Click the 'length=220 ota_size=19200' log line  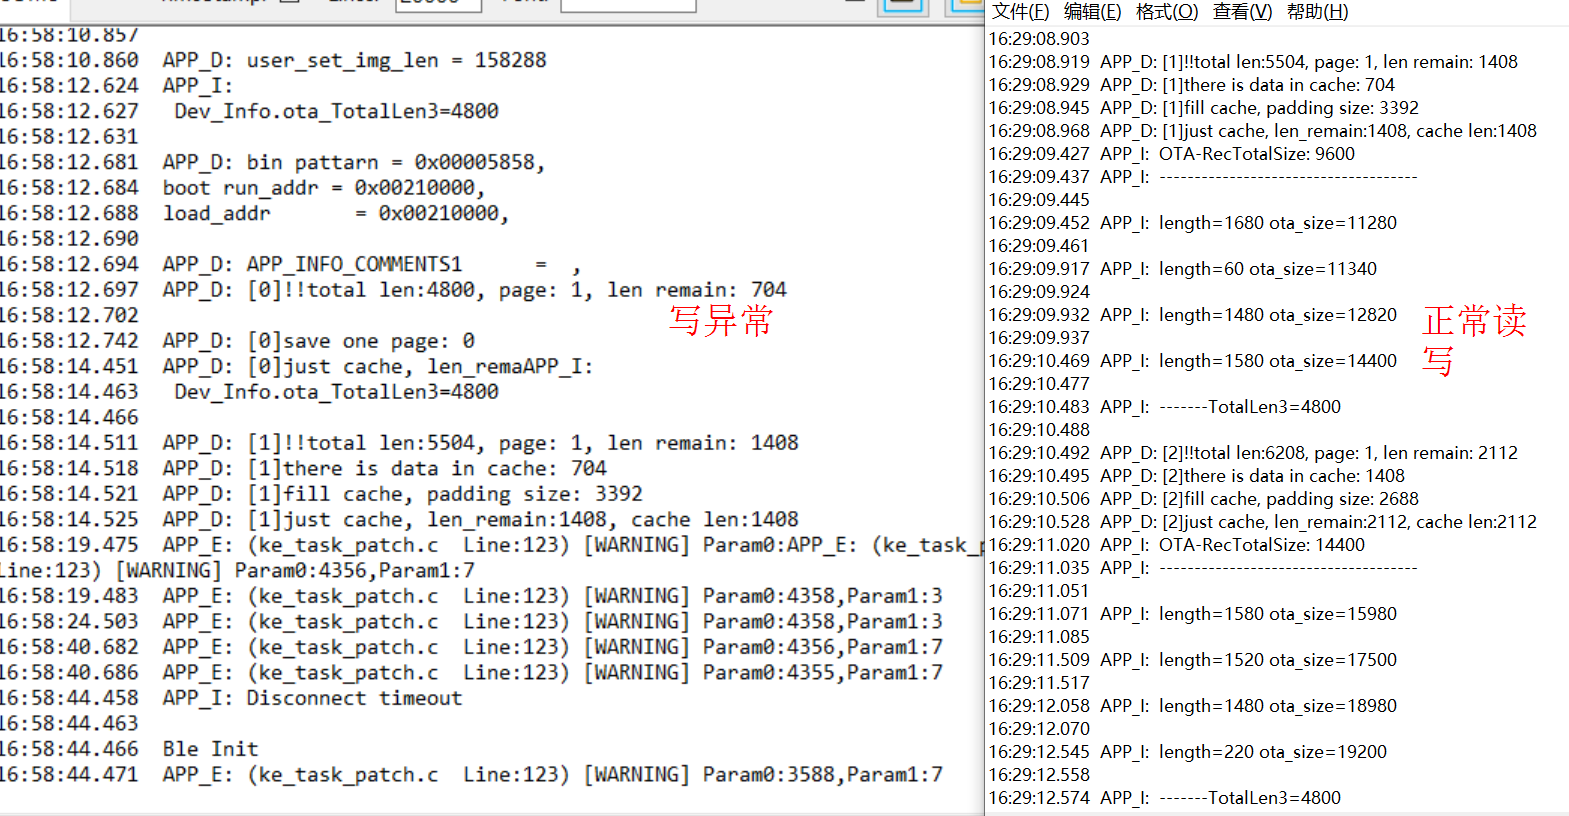click(x=1272, y=752)
